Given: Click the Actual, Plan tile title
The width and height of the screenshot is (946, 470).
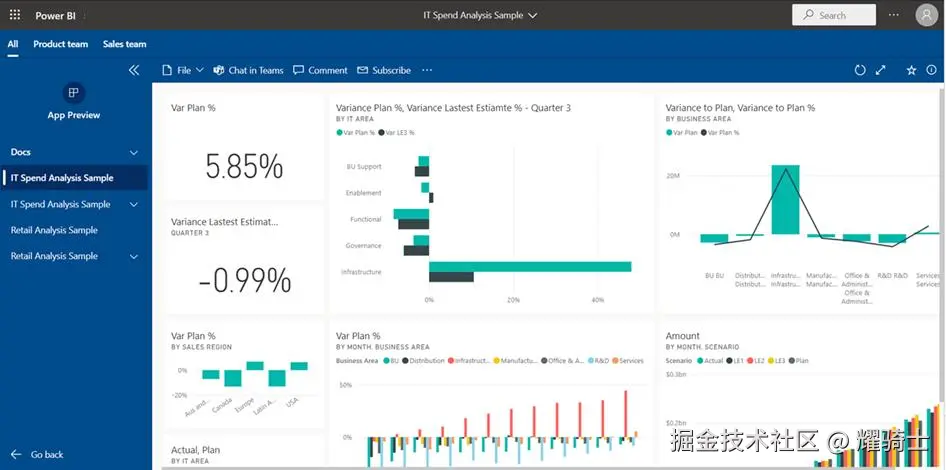Looking at the screenshot, I should pyautogui.click(x=195, y=450).
